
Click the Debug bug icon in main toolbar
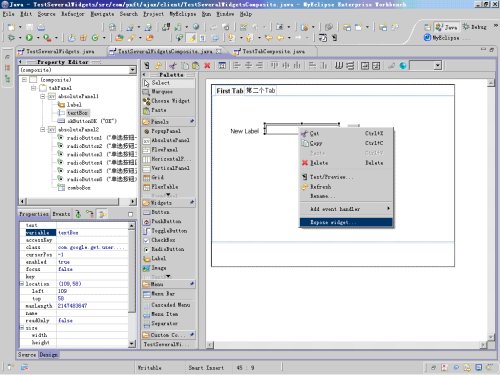point(11,38)
